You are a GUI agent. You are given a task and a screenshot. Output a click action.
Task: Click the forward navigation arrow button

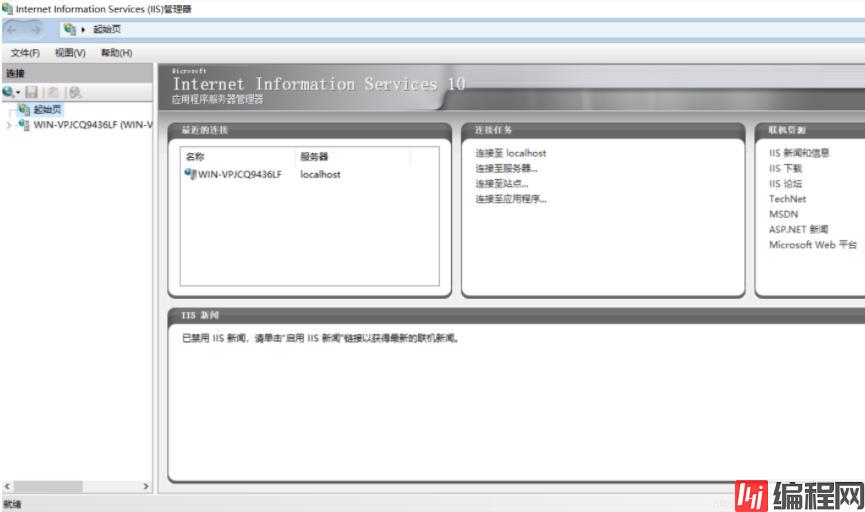click(37, 29)
